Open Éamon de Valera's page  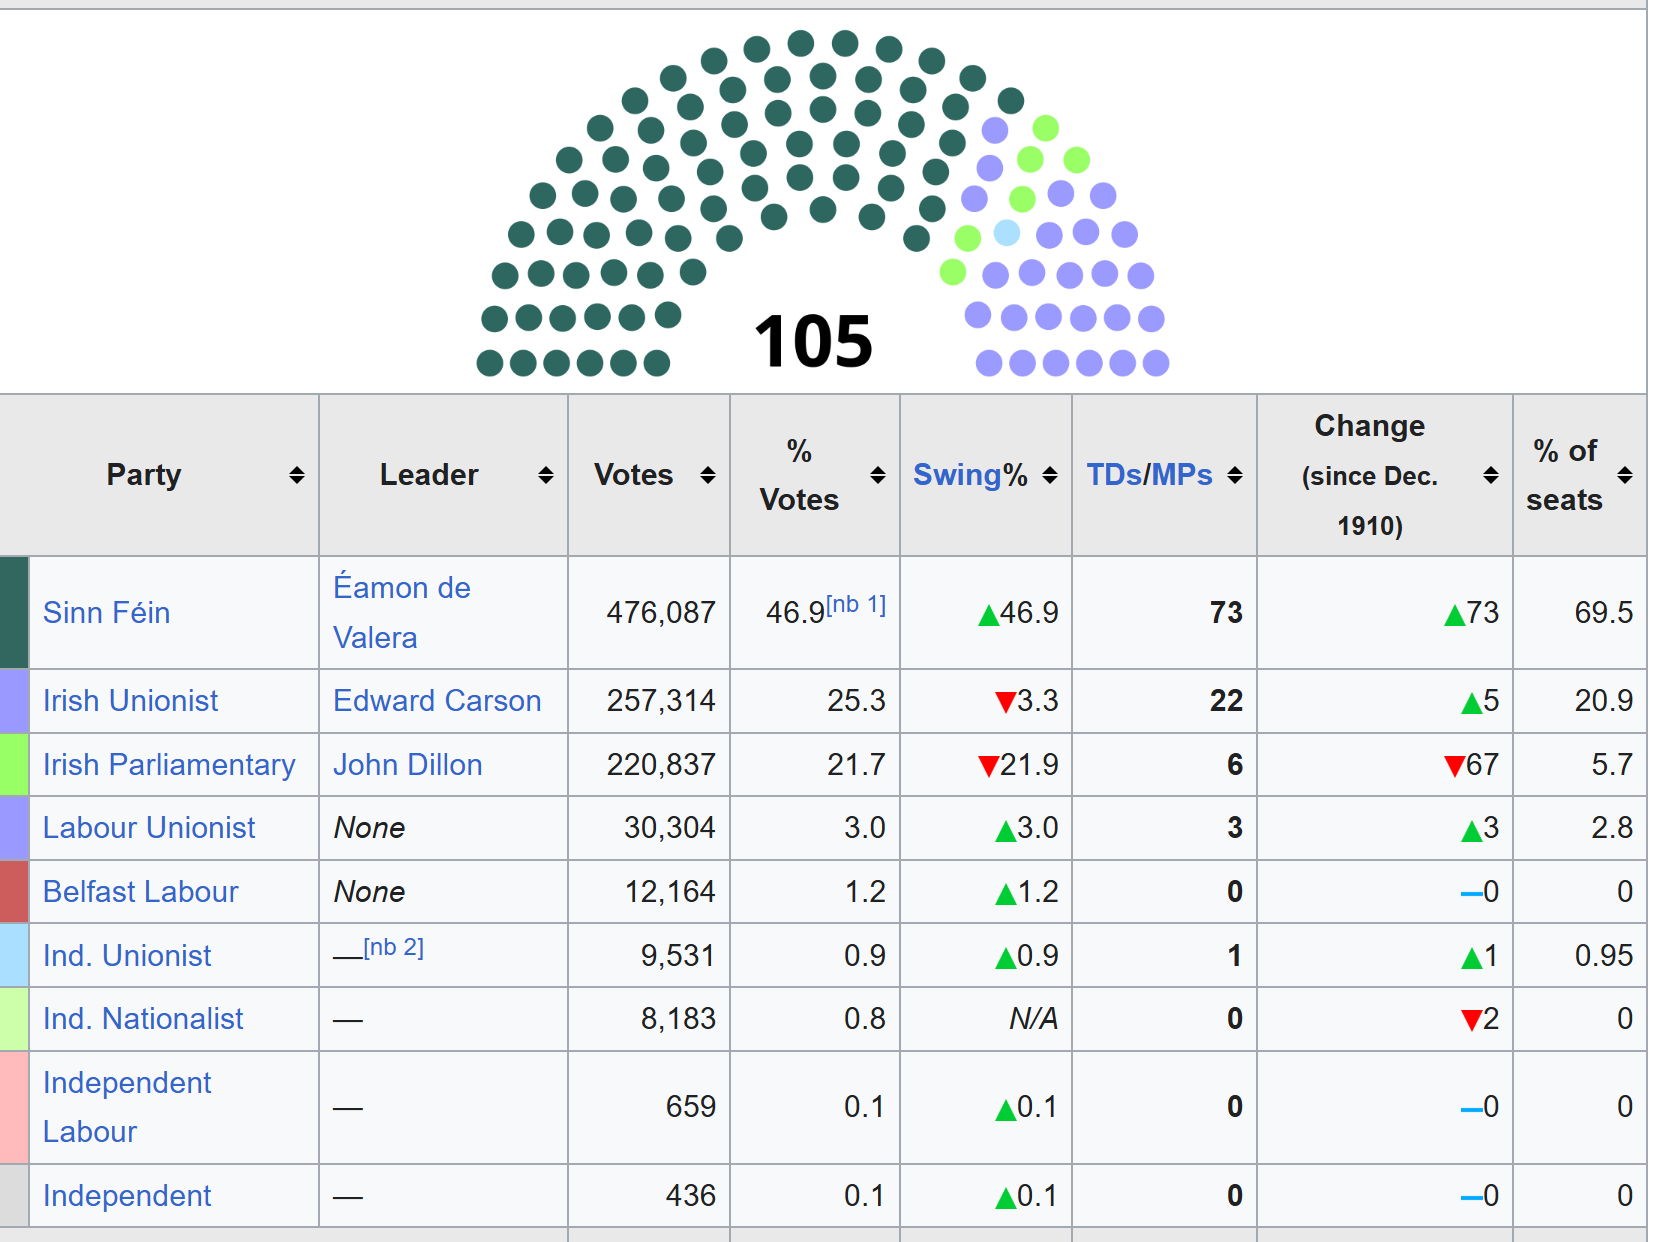coord(401,610)
